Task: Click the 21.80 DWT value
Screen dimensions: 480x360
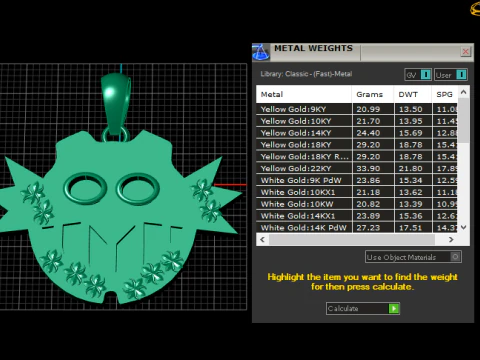Action: tap(411, 168)
